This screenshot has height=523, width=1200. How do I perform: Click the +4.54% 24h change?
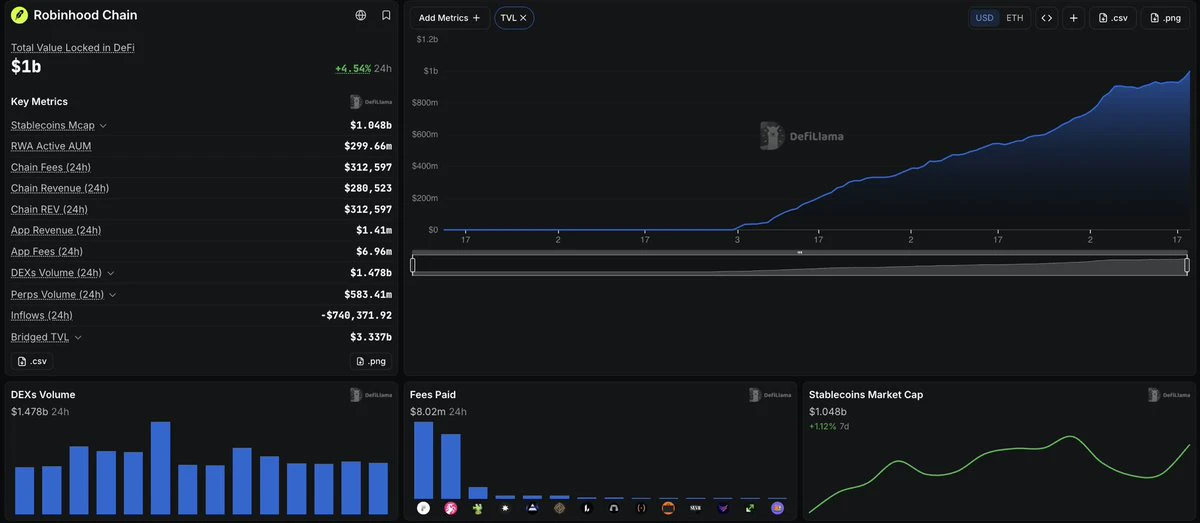(363, 69)
